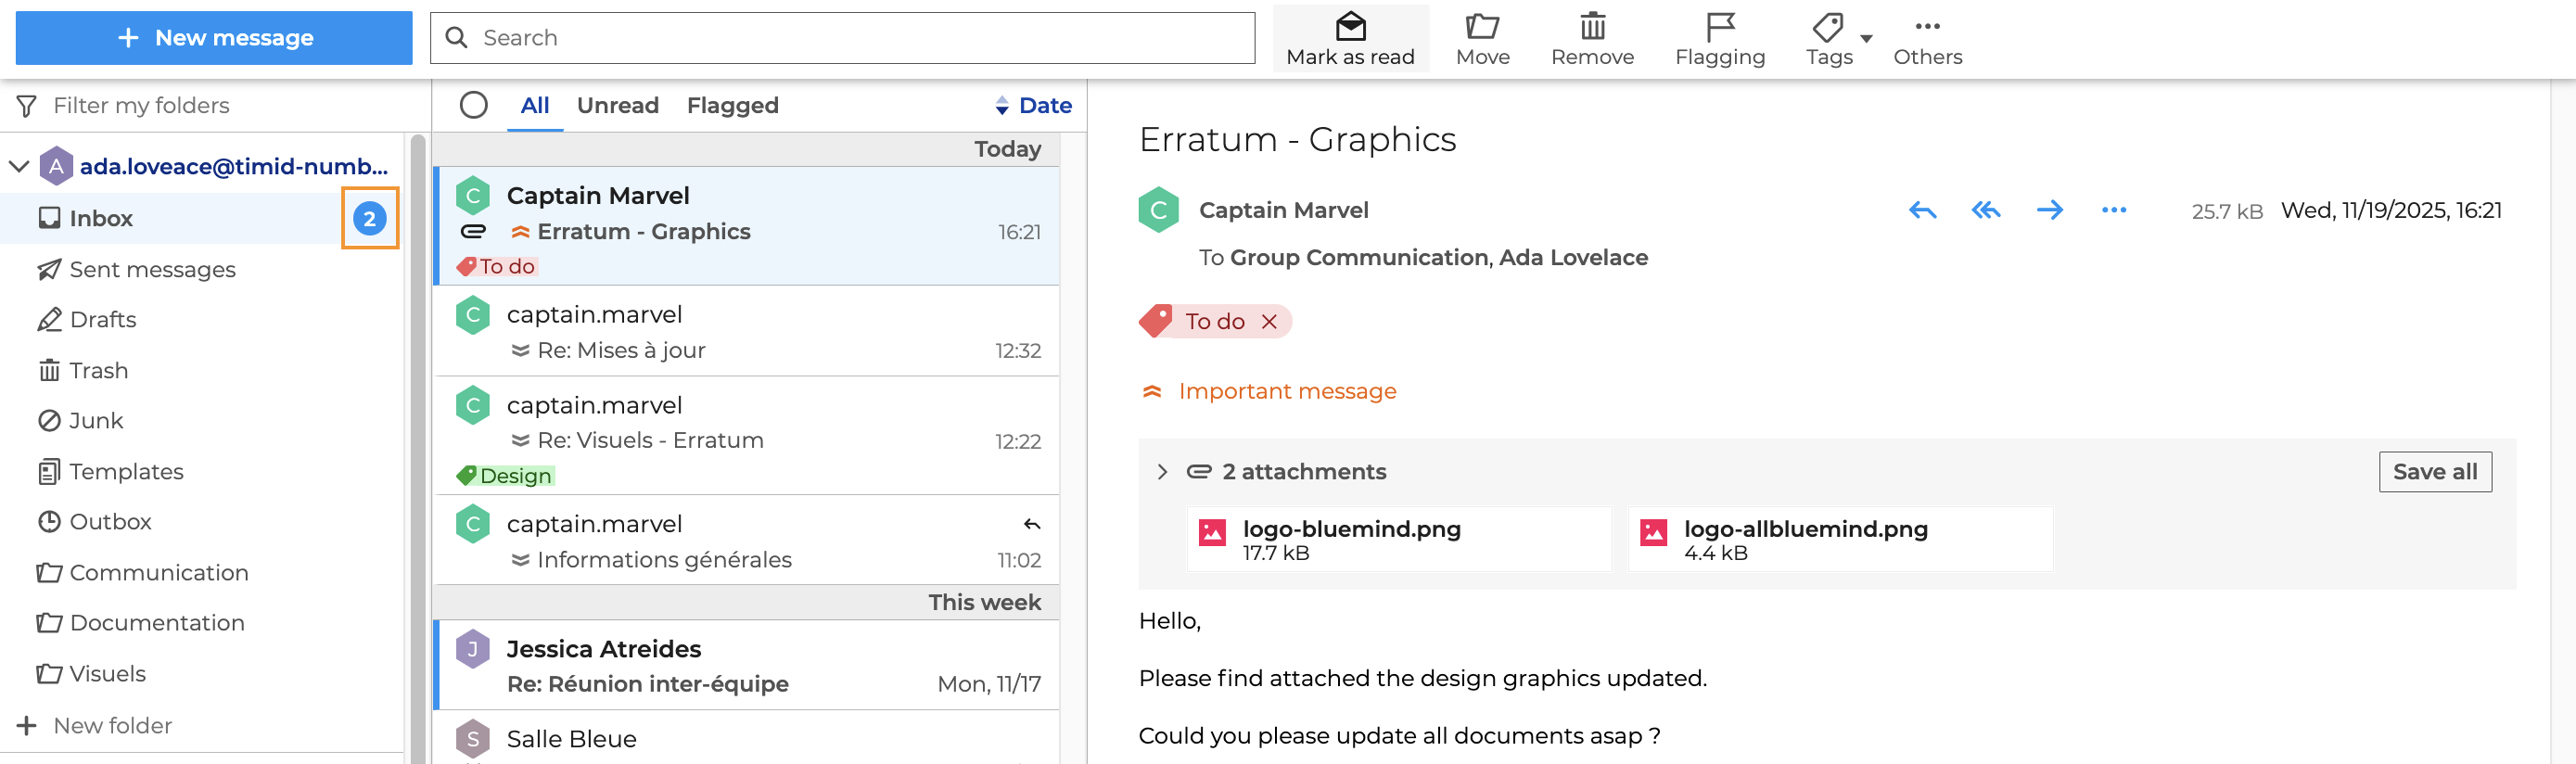The height and width of the screenshot is (764, 2576).
Task: Click the Remove trash icon in toolbar
Action: pyautogui.click(x=1592, y=27)
